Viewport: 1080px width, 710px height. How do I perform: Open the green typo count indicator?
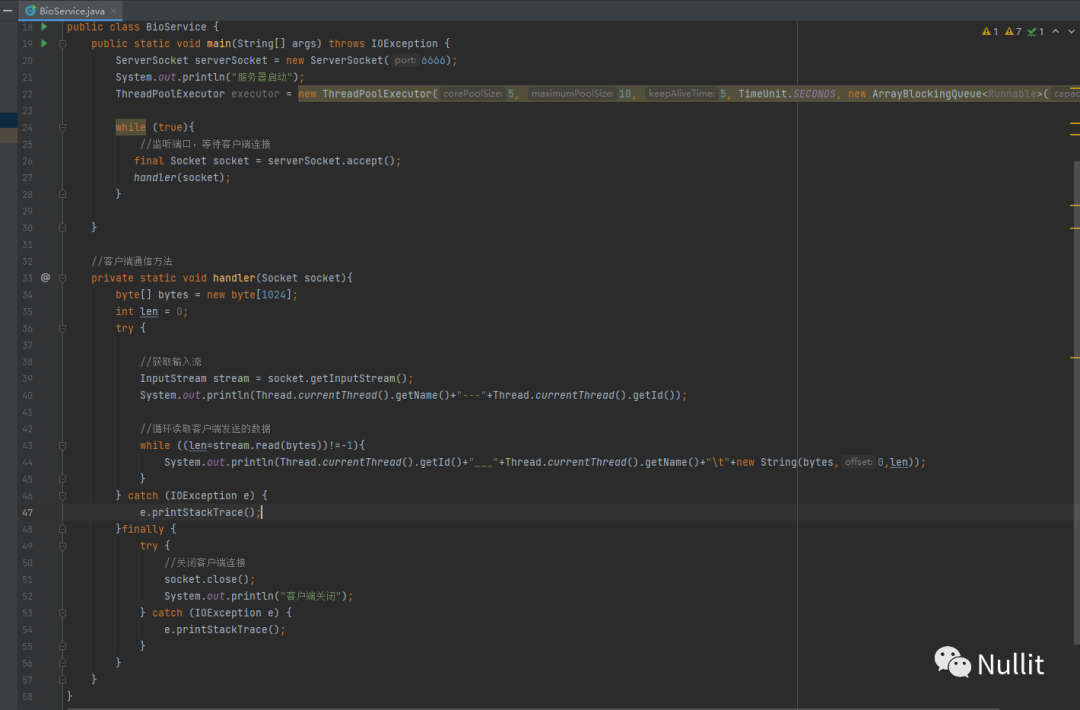pyautogui.click(x=1036, y=32)
